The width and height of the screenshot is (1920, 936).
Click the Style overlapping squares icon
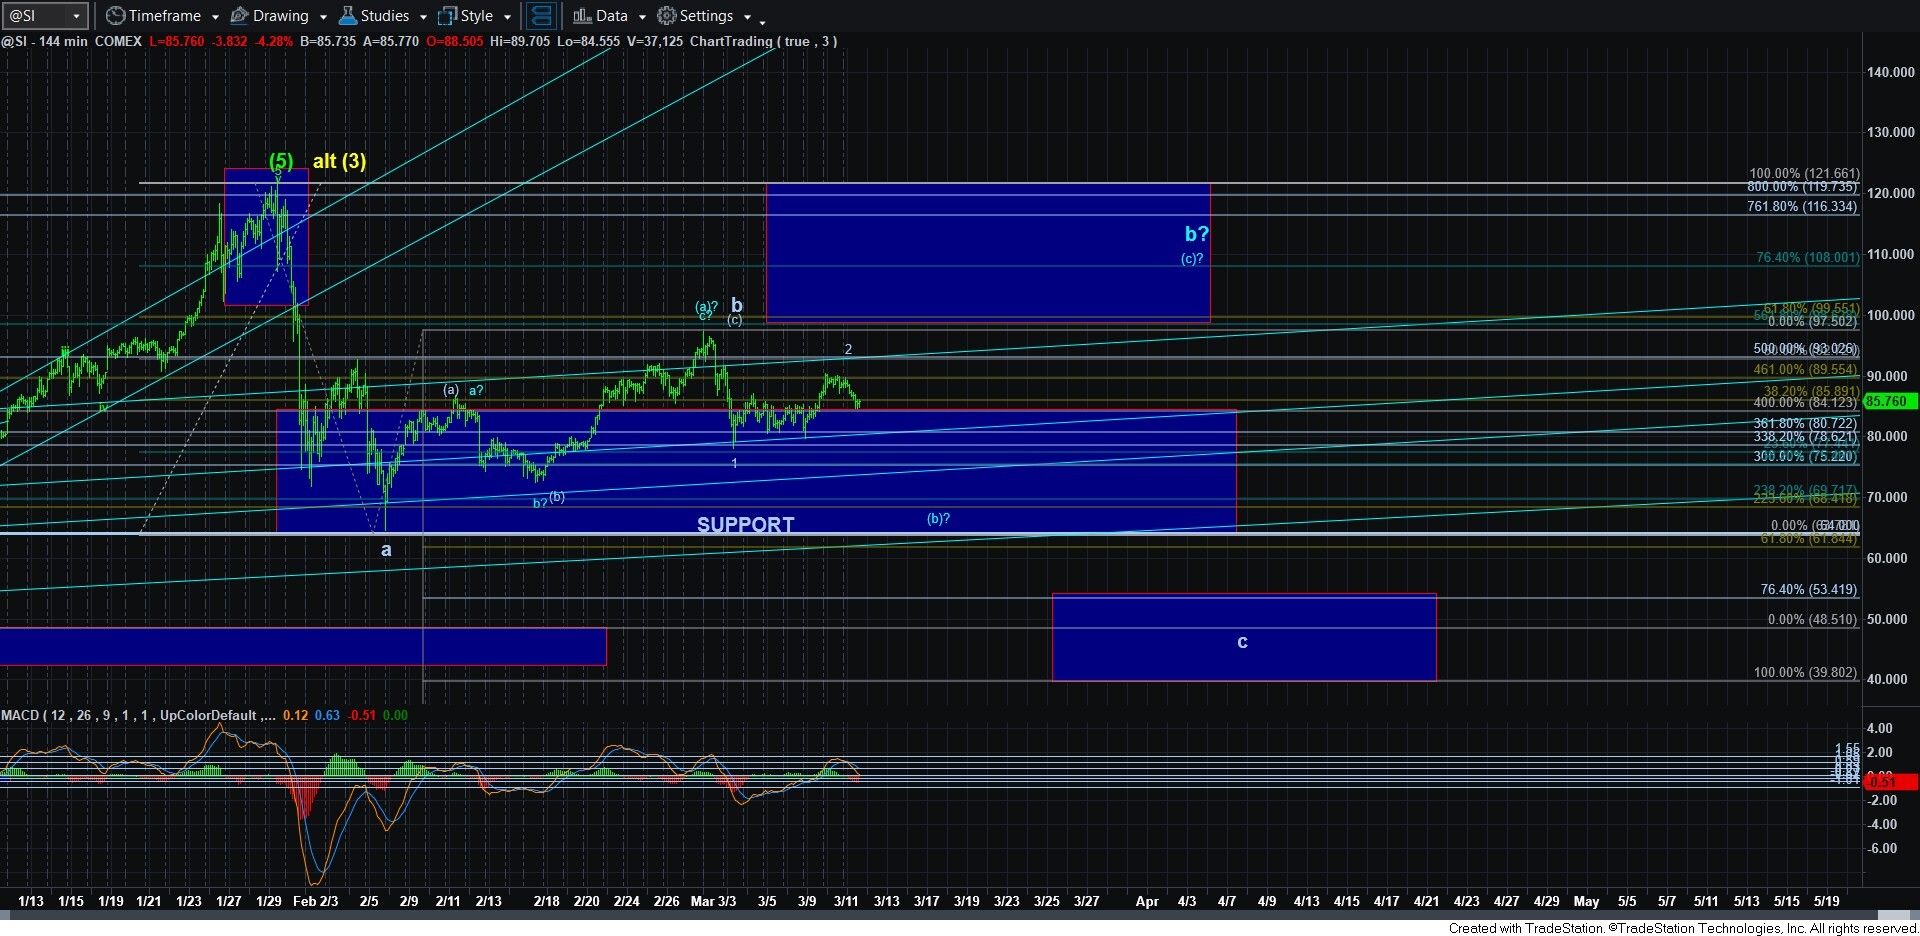[448, 16]
